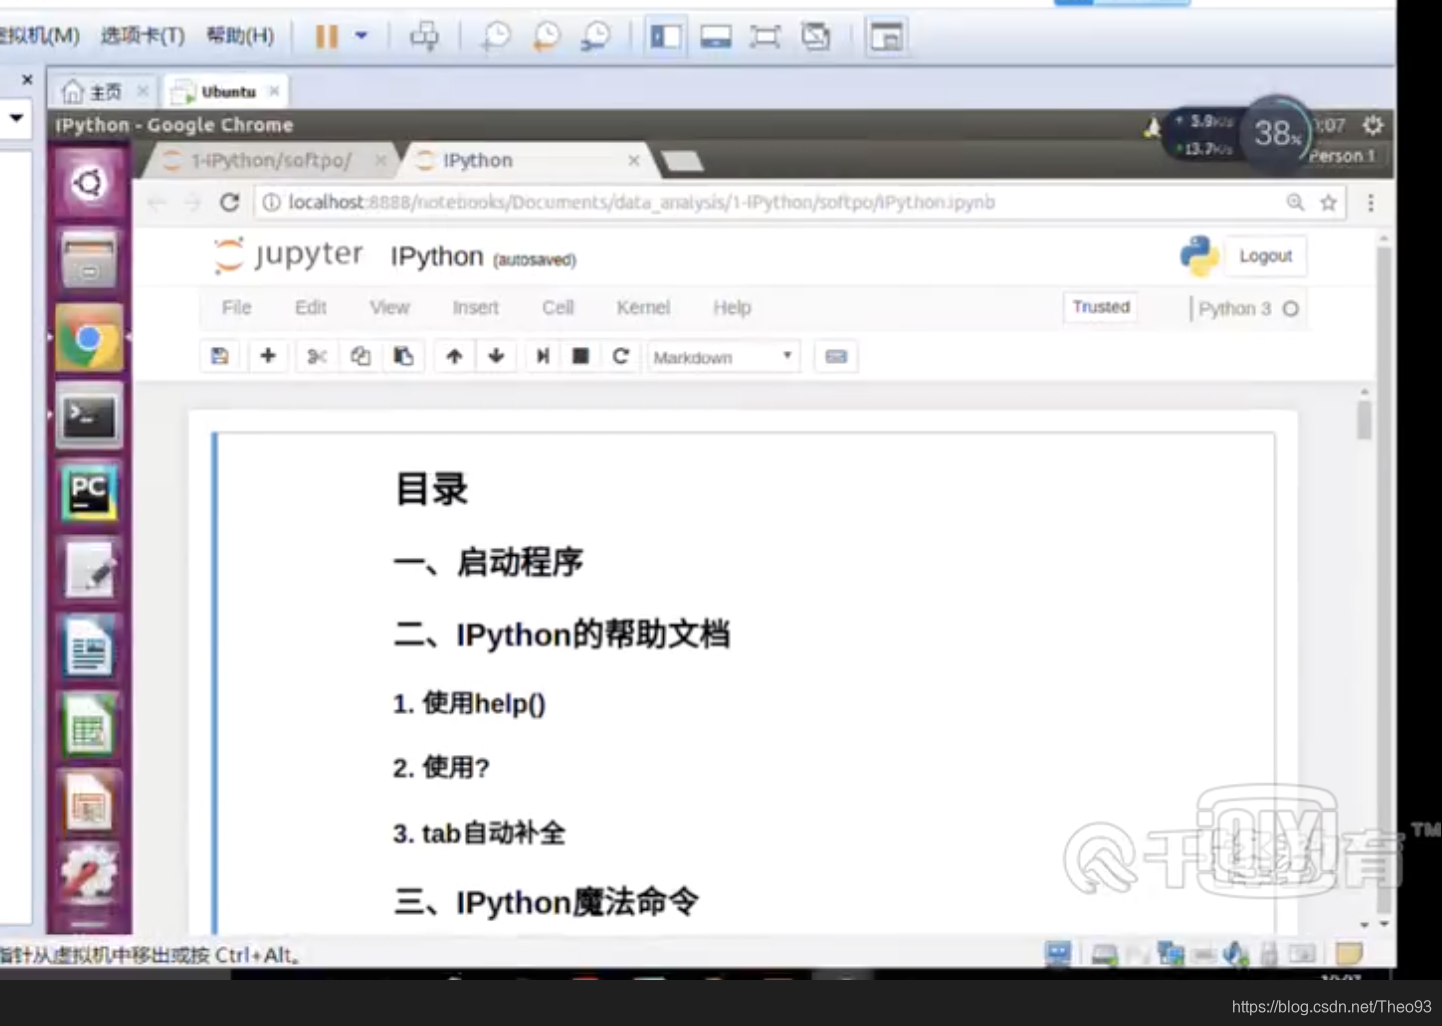Open the File menu in Jupyter
This screenshot has width=1442, height=1026.
(x=237, y=308)
